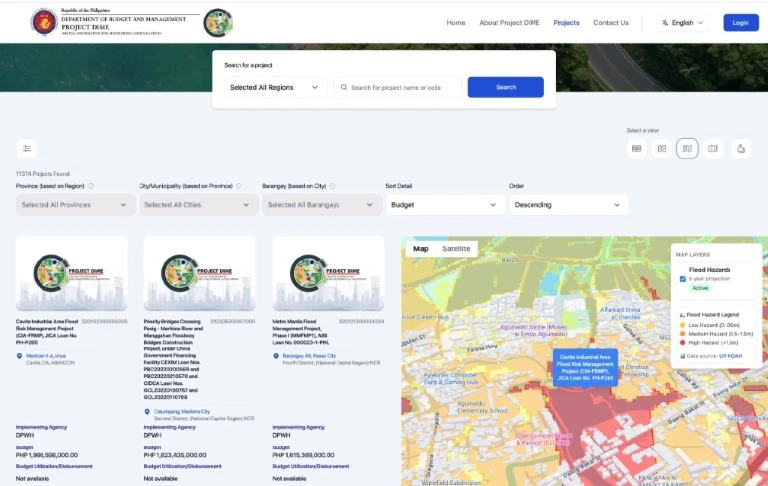Expand the Selected All Cities dropdown
Image resolution: width=768 pixels, height=486 pixels.
coord(198,205)
